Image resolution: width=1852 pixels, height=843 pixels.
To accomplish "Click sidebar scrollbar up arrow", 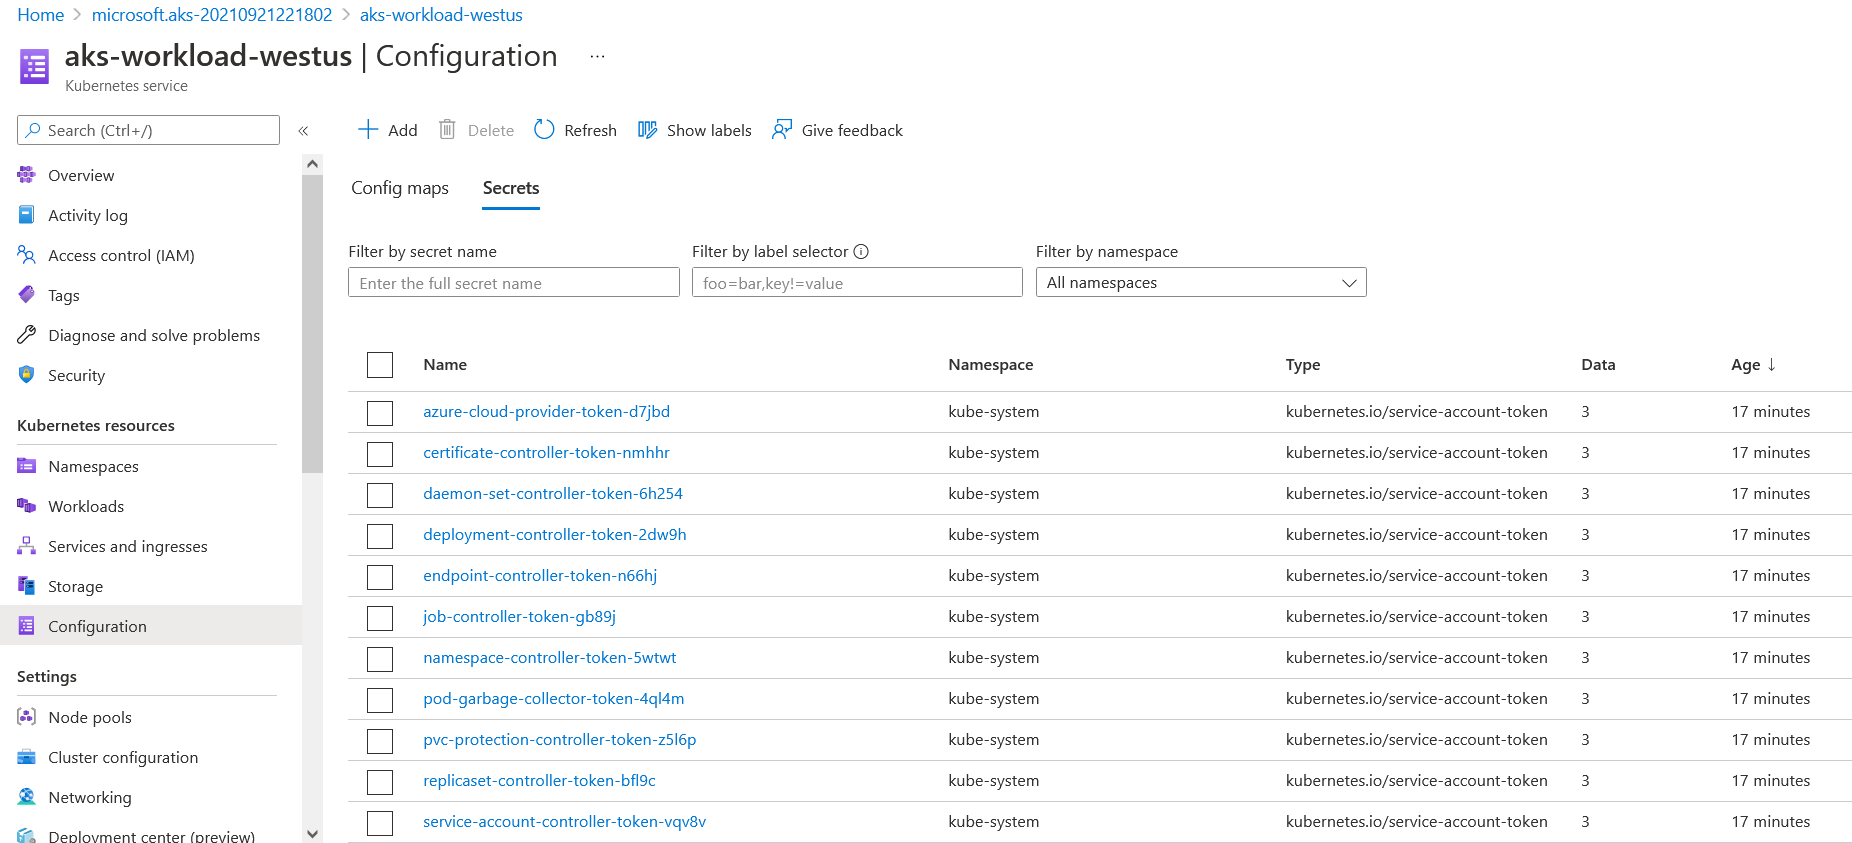I will click(312, 164).
